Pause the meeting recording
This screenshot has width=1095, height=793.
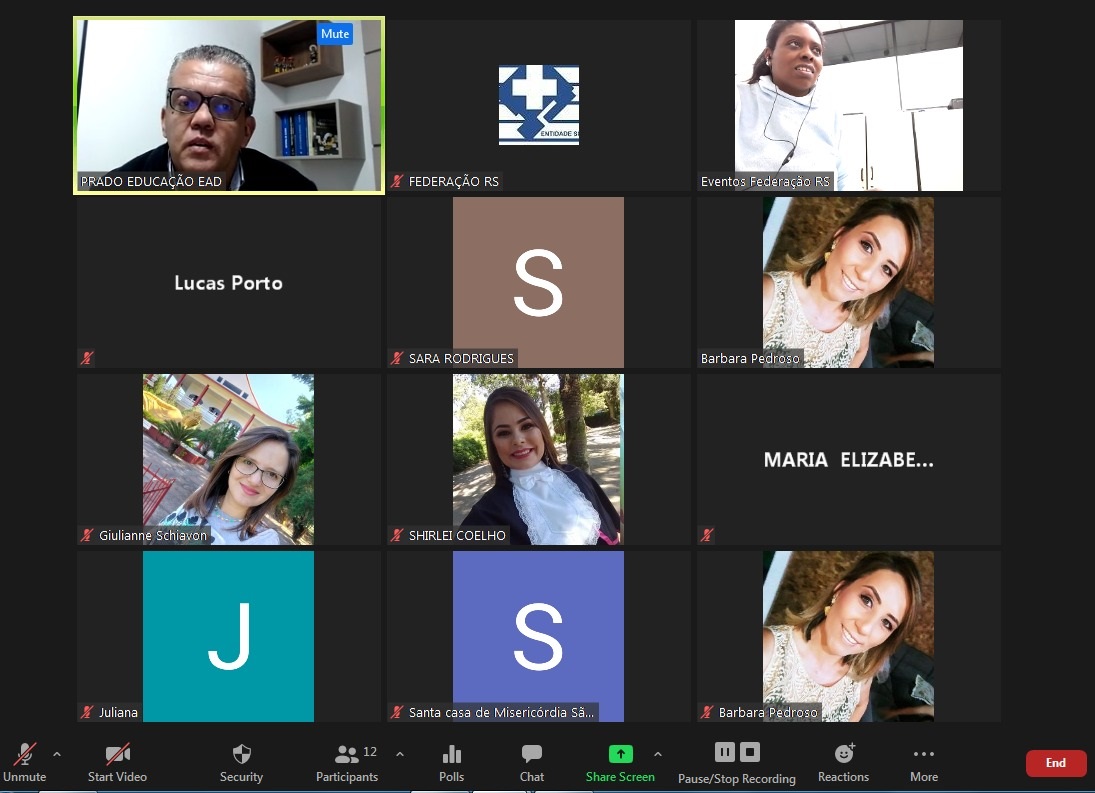point(724,751)
